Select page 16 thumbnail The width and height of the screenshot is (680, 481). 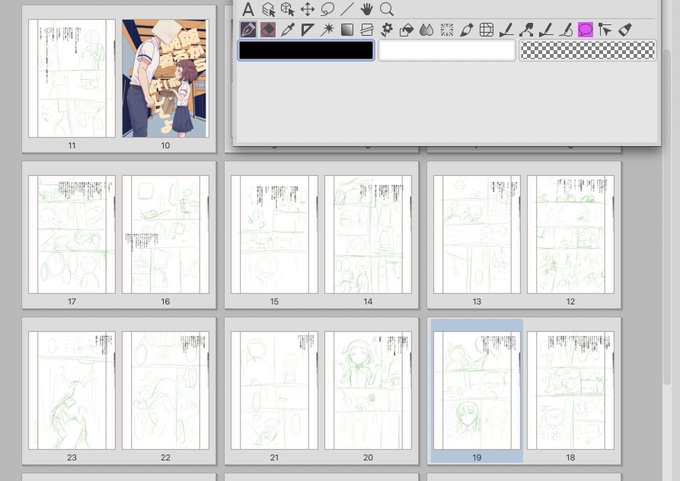tap(165, 234)
